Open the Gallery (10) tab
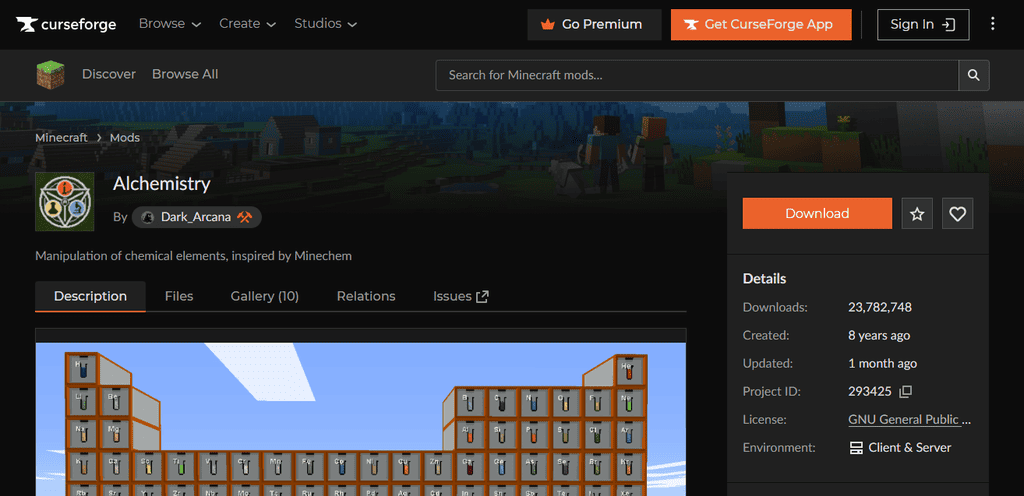The image size is (1024, 496). click(x=264, y=296)
